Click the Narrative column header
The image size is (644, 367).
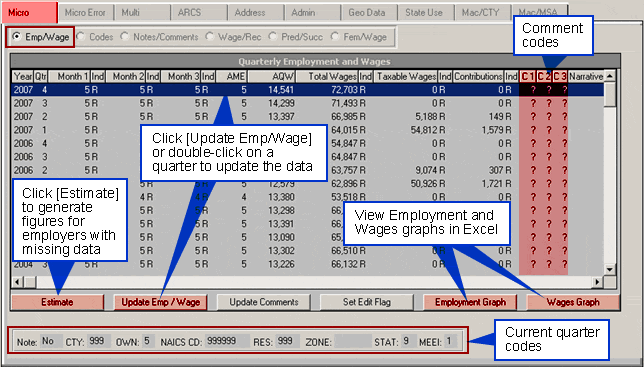[586, 76]
